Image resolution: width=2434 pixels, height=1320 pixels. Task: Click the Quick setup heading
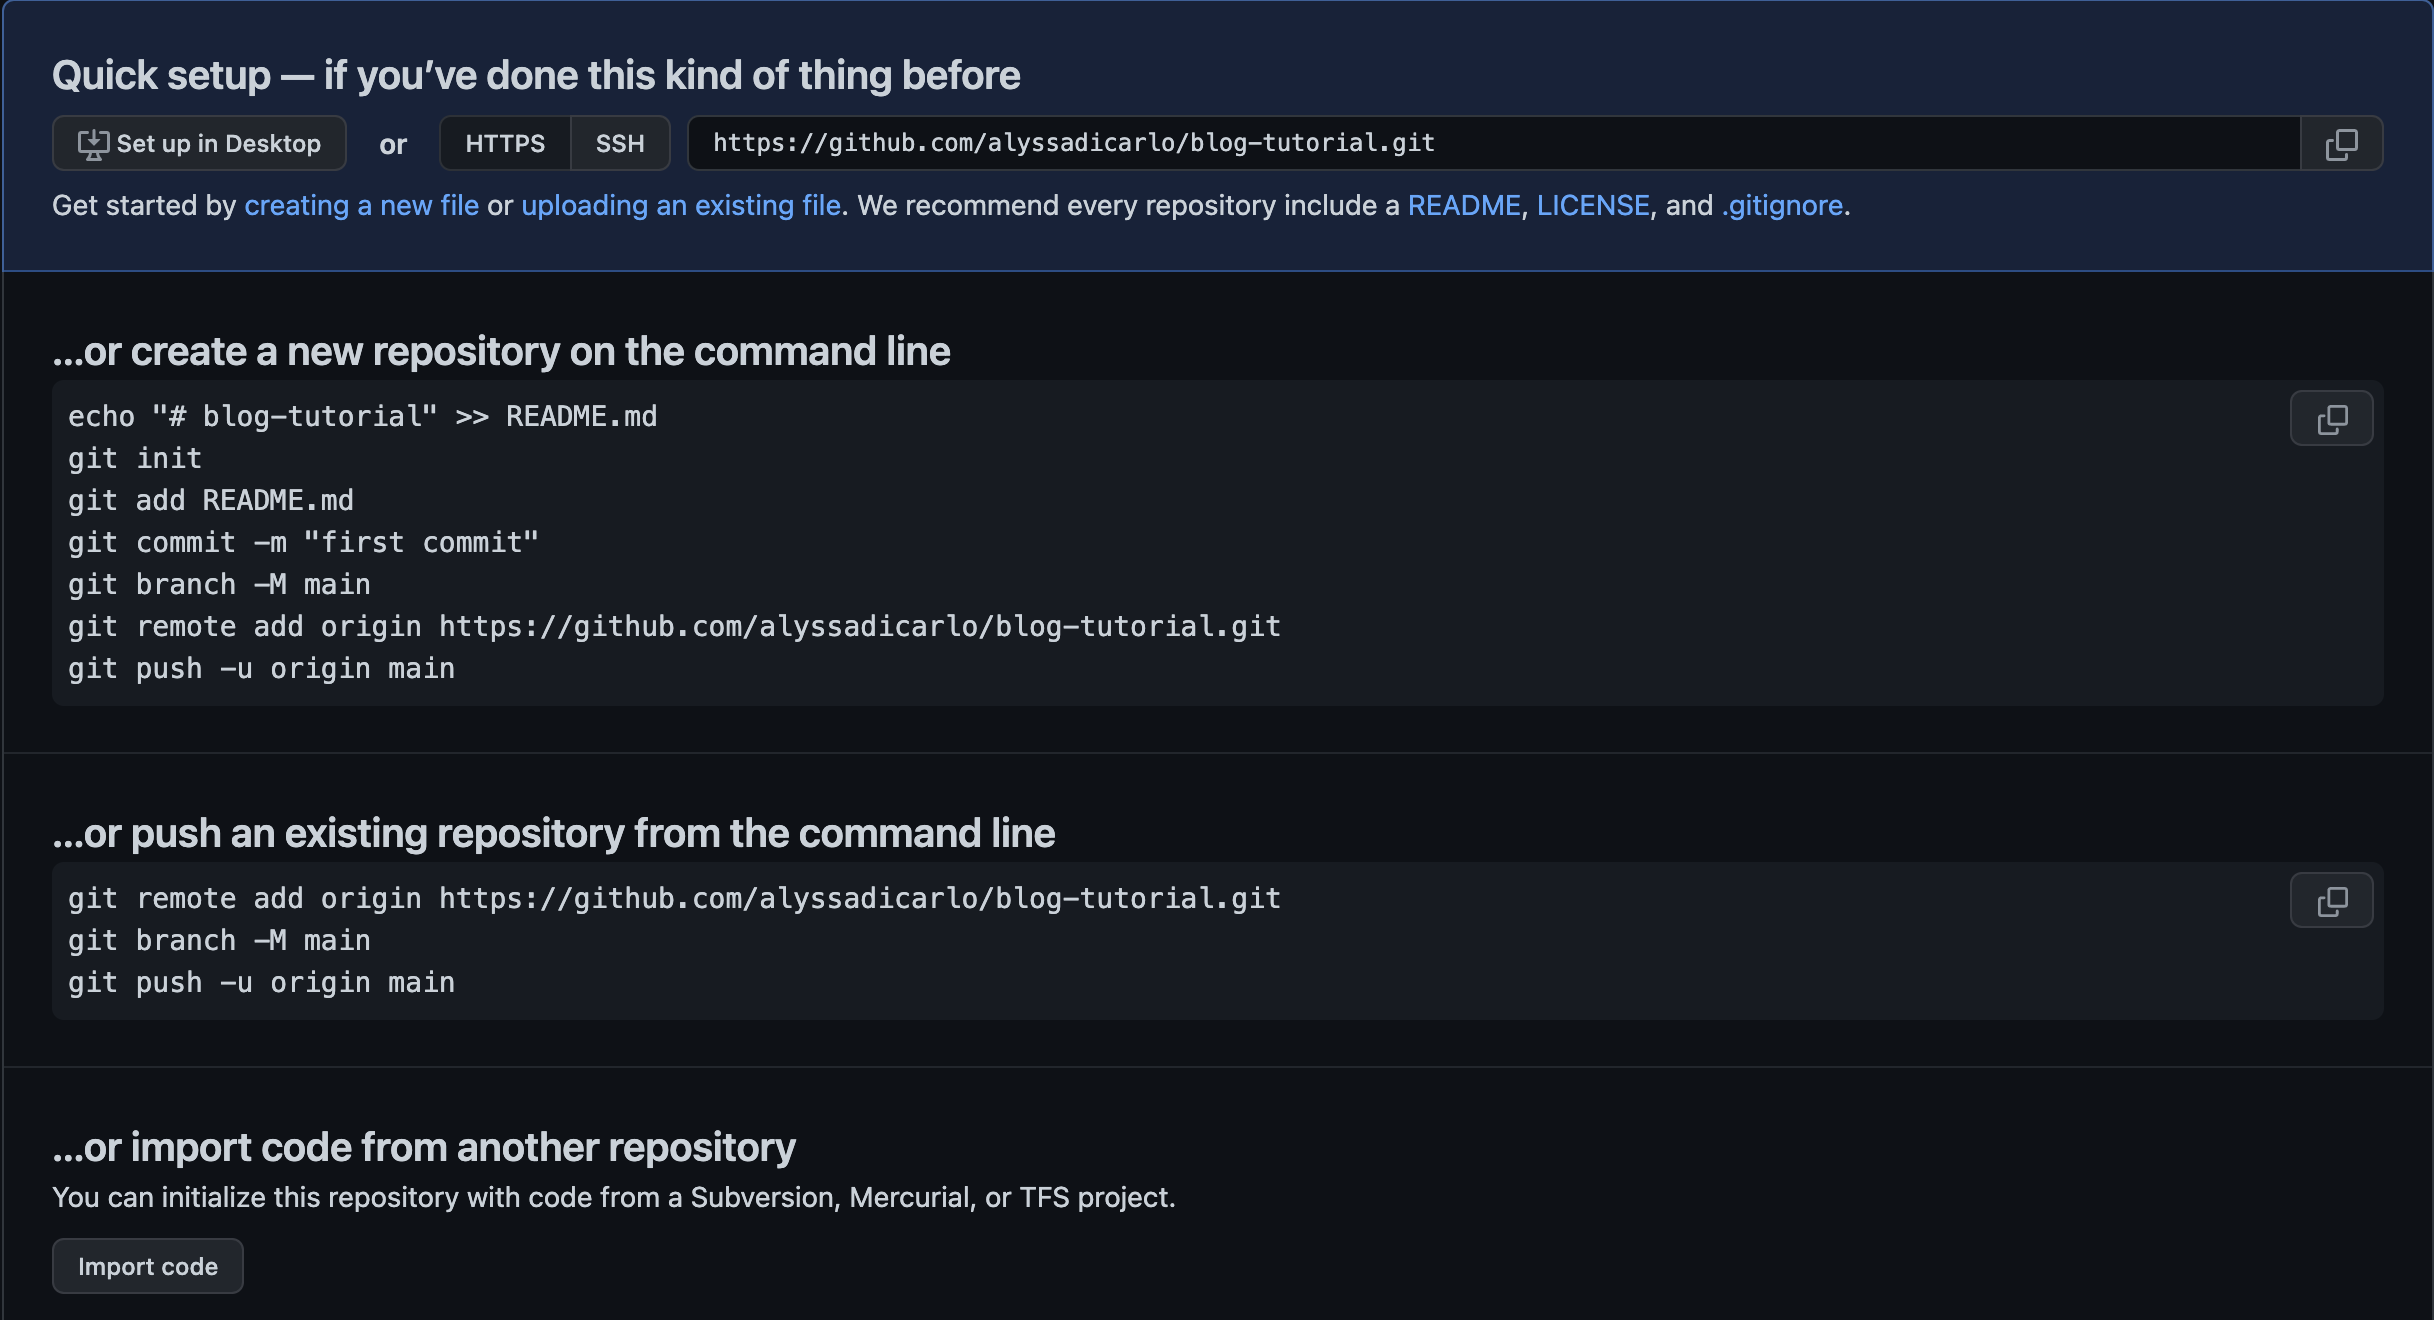(x=536, y=76)
